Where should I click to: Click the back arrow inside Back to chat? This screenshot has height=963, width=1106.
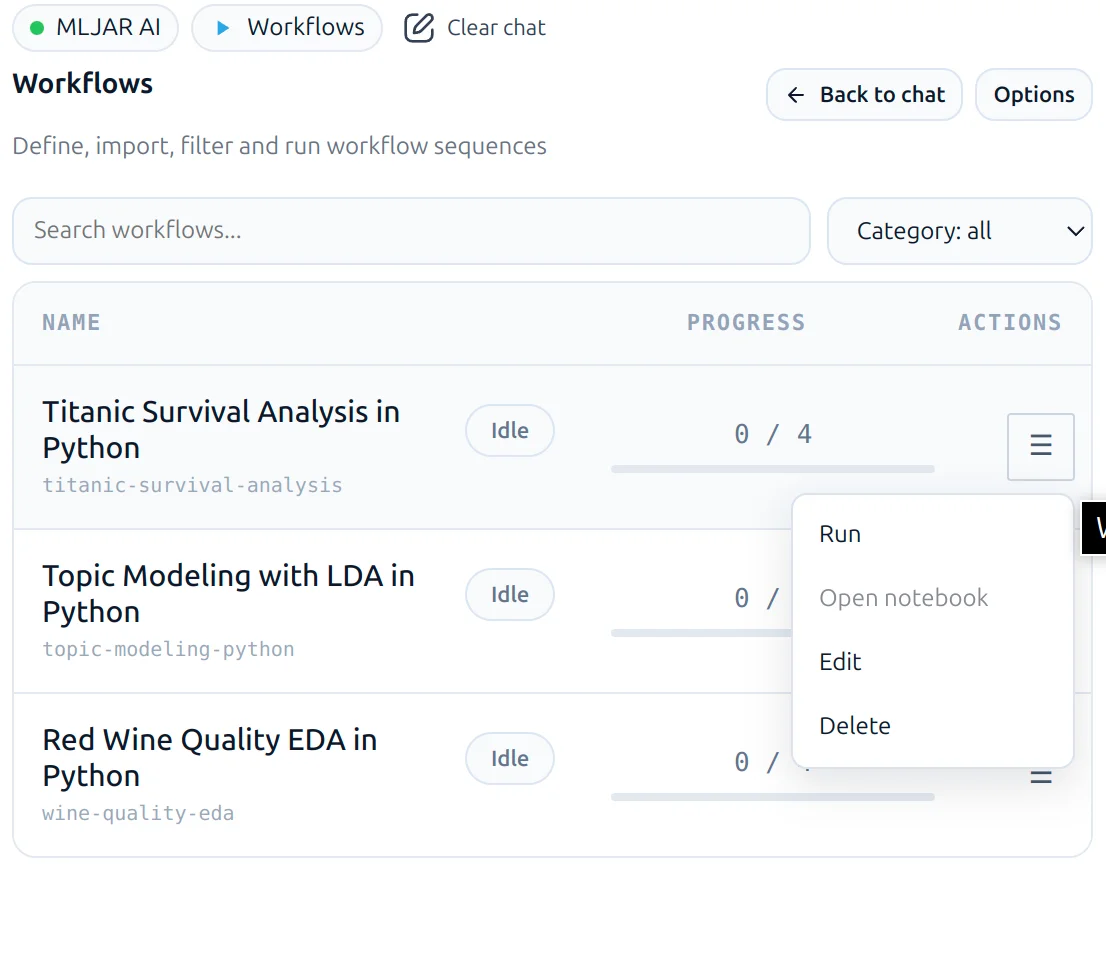[x=794, y=94]
